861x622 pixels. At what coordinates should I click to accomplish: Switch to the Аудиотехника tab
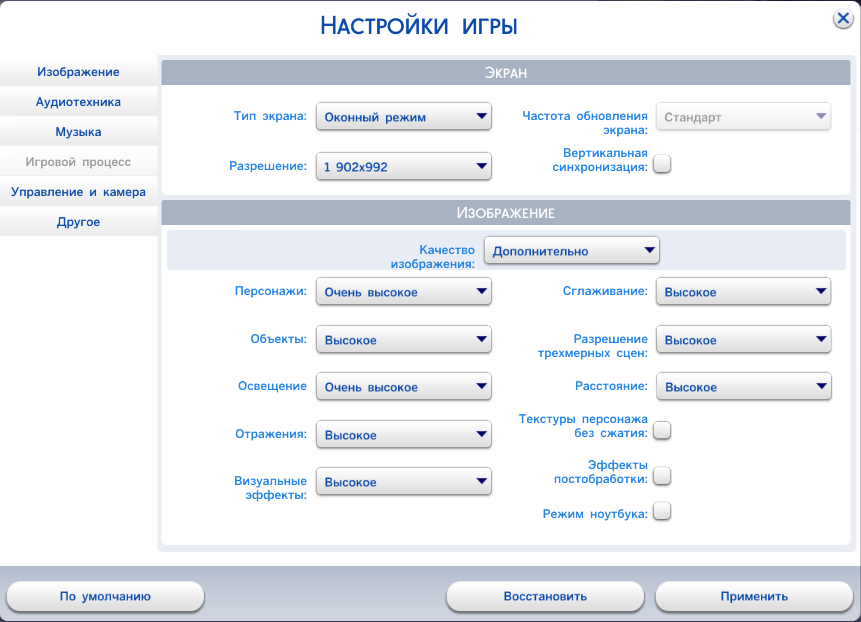[79, 102]
